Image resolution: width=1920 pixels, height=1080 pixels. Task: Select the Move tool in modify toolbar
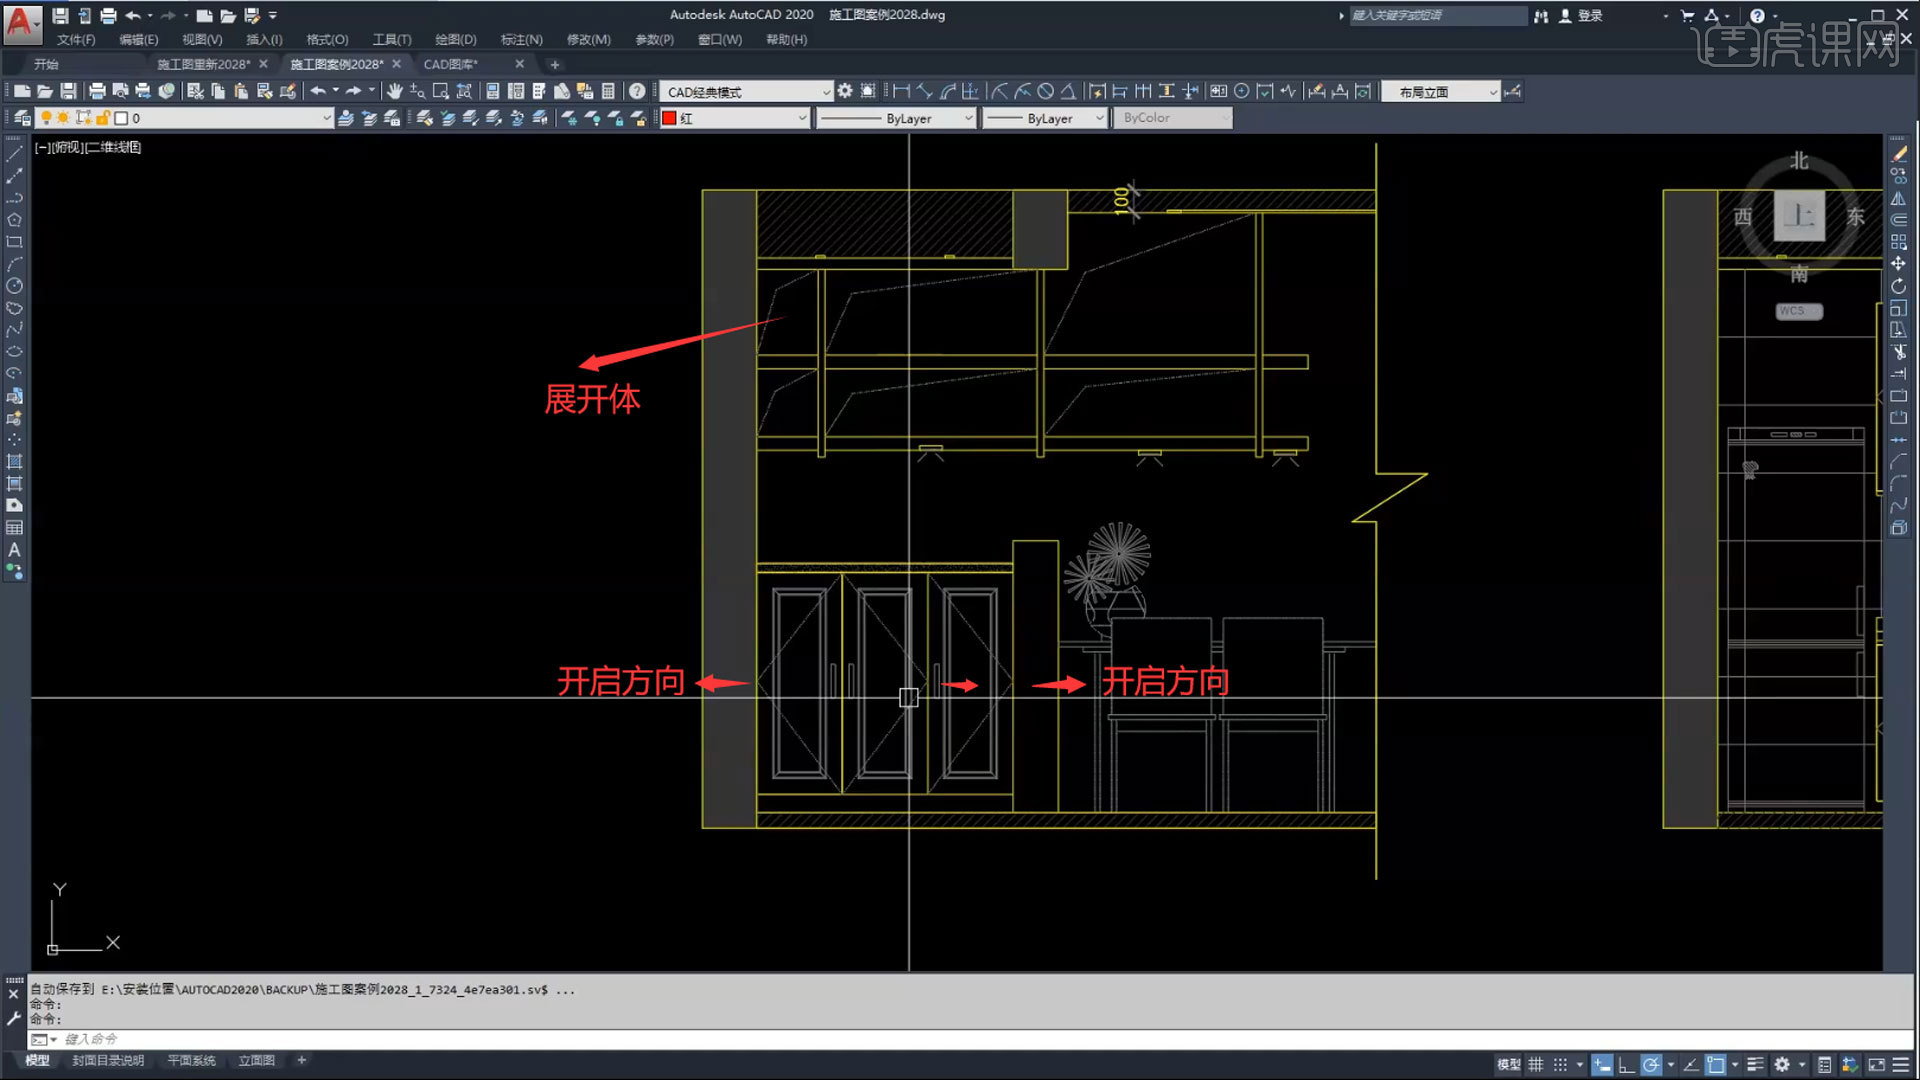coord(1899,264)
